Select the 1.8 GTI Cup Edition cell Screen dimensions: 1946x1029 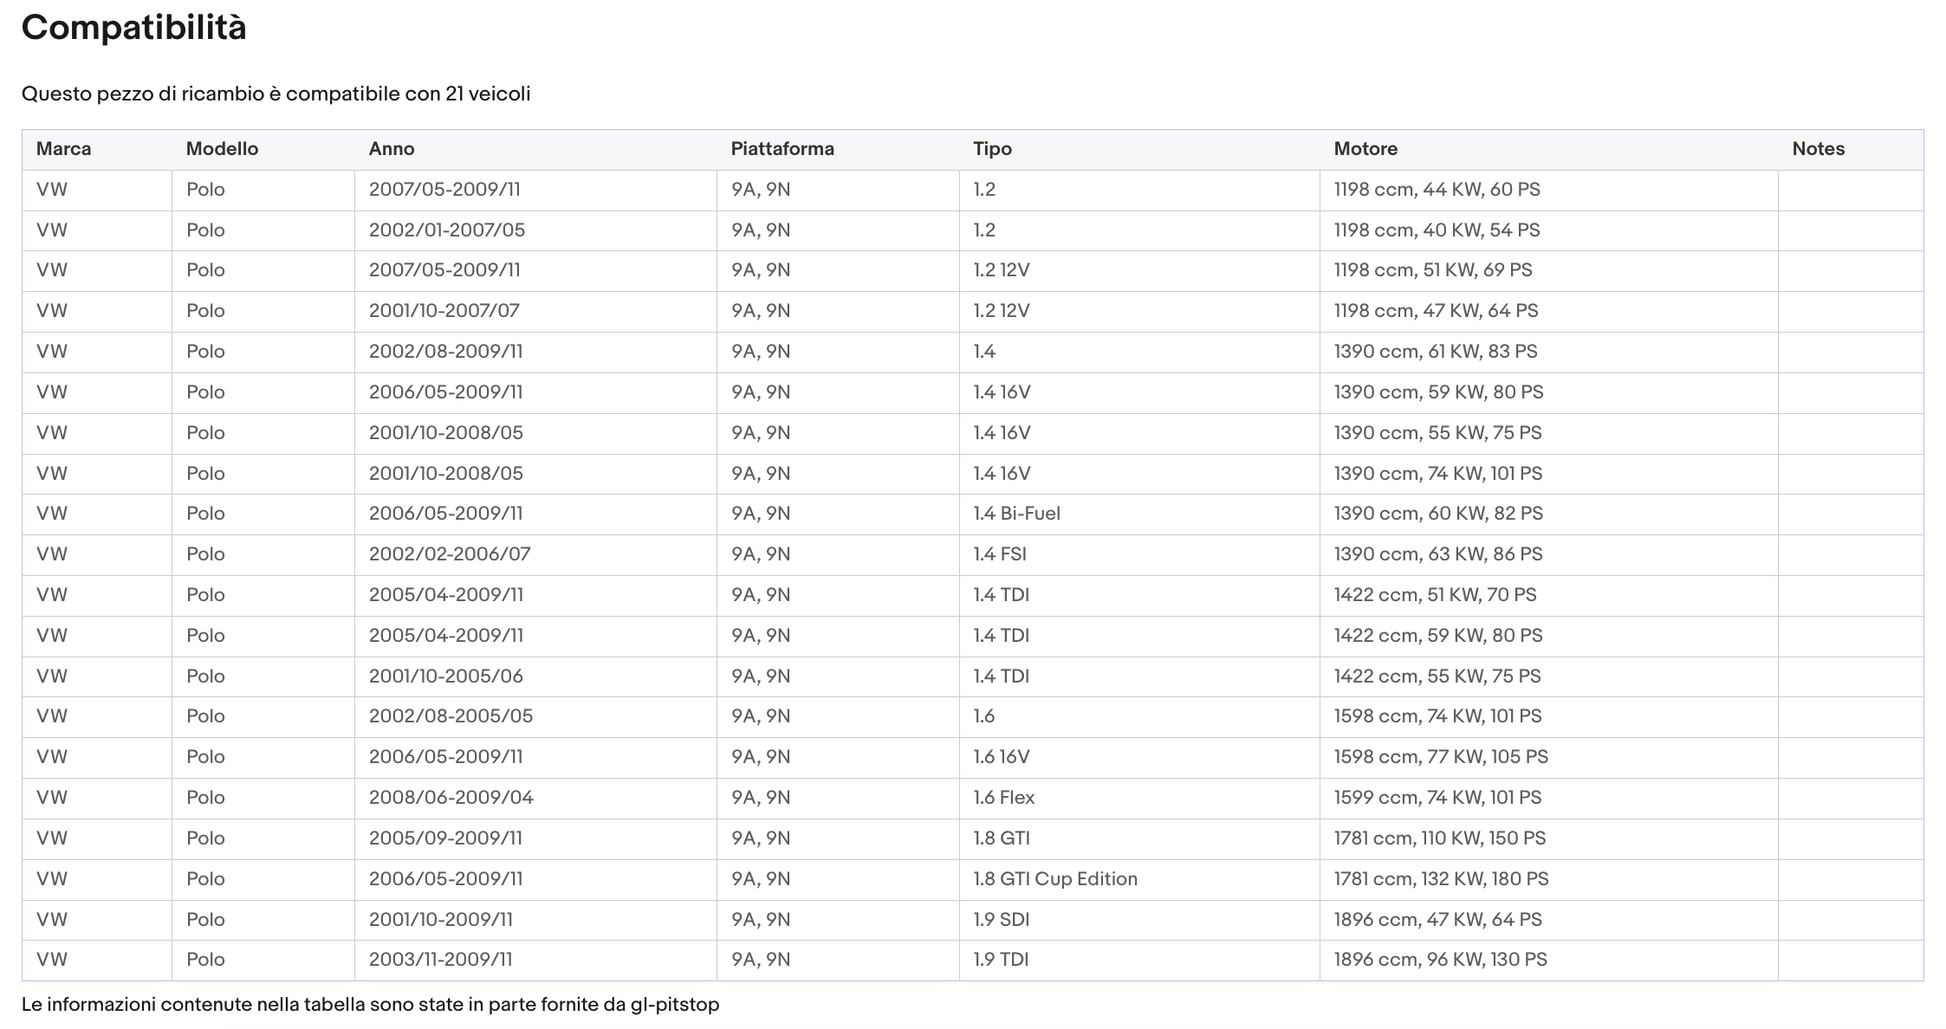tap(1054, 879)
